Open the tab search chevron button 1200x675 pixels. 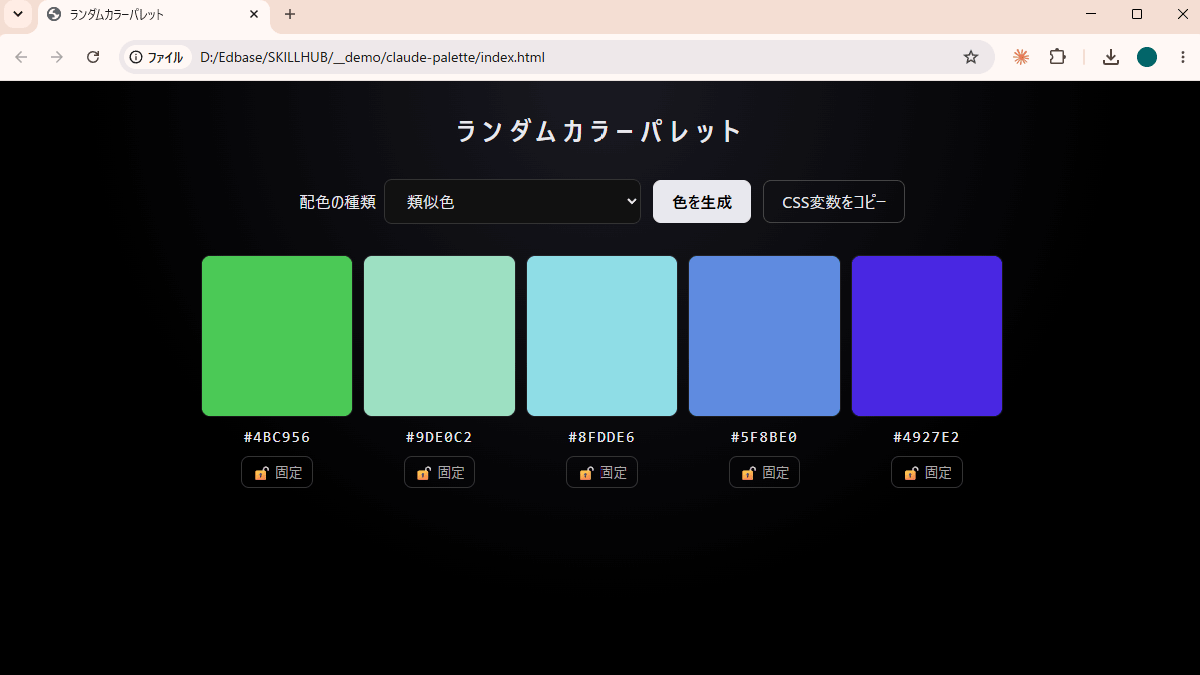point(17,14)
